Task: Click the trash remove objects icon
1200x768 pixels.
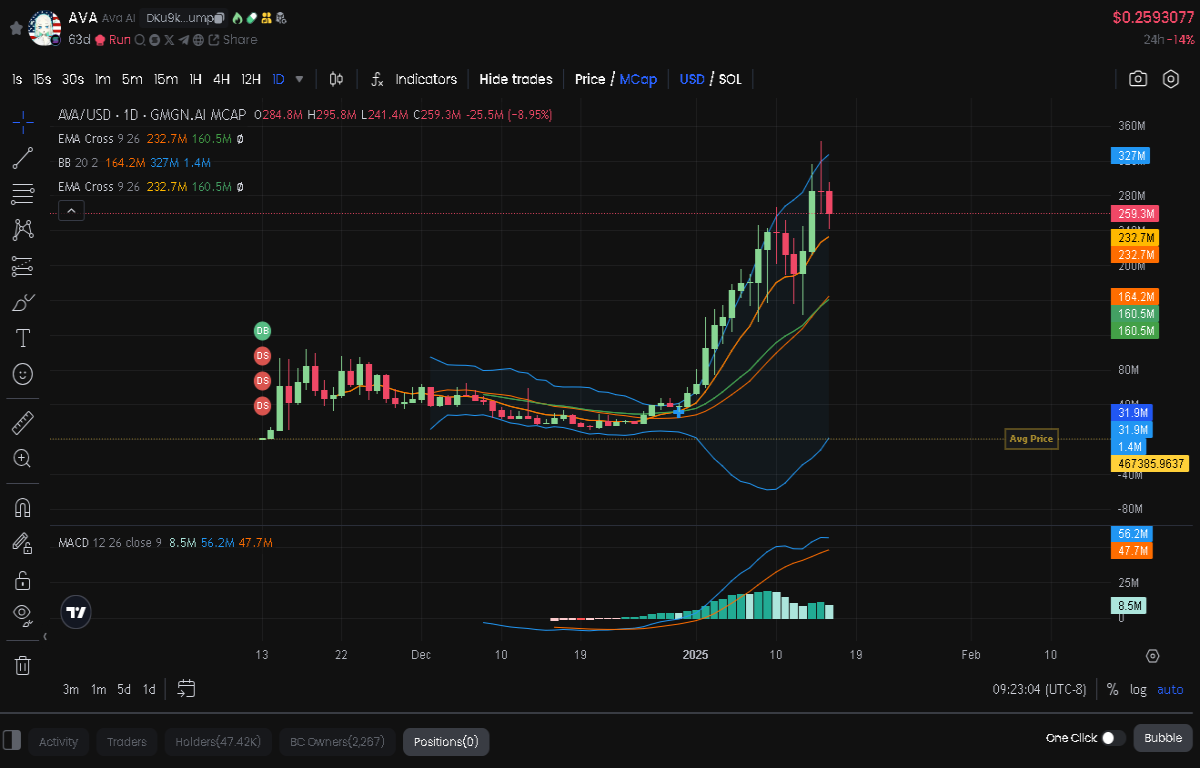Action: [x=22, y=665]
